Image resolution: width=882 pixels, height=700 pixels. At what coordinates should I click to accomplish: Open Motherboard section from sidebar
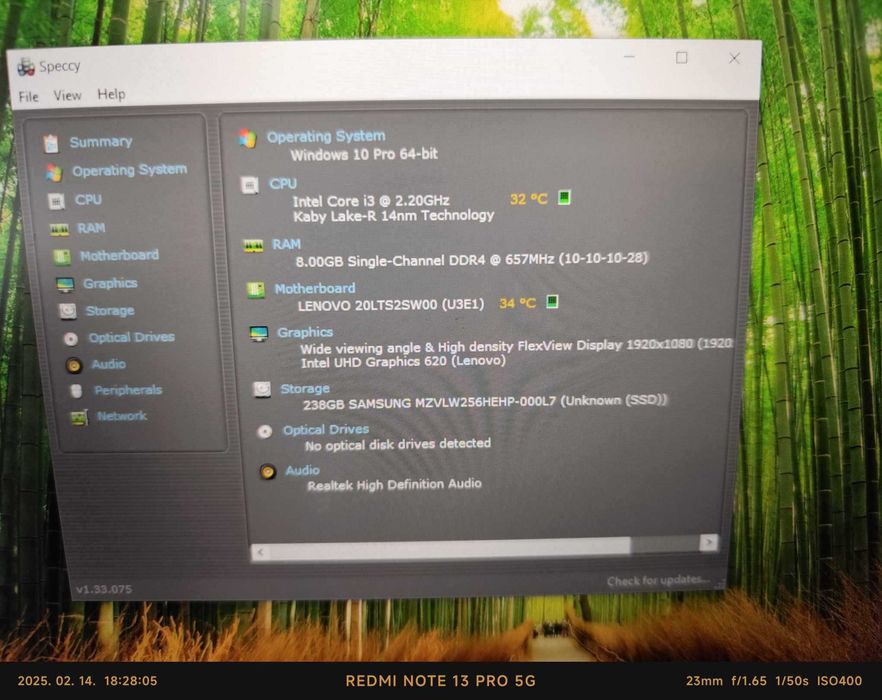[x=119, y=255]
